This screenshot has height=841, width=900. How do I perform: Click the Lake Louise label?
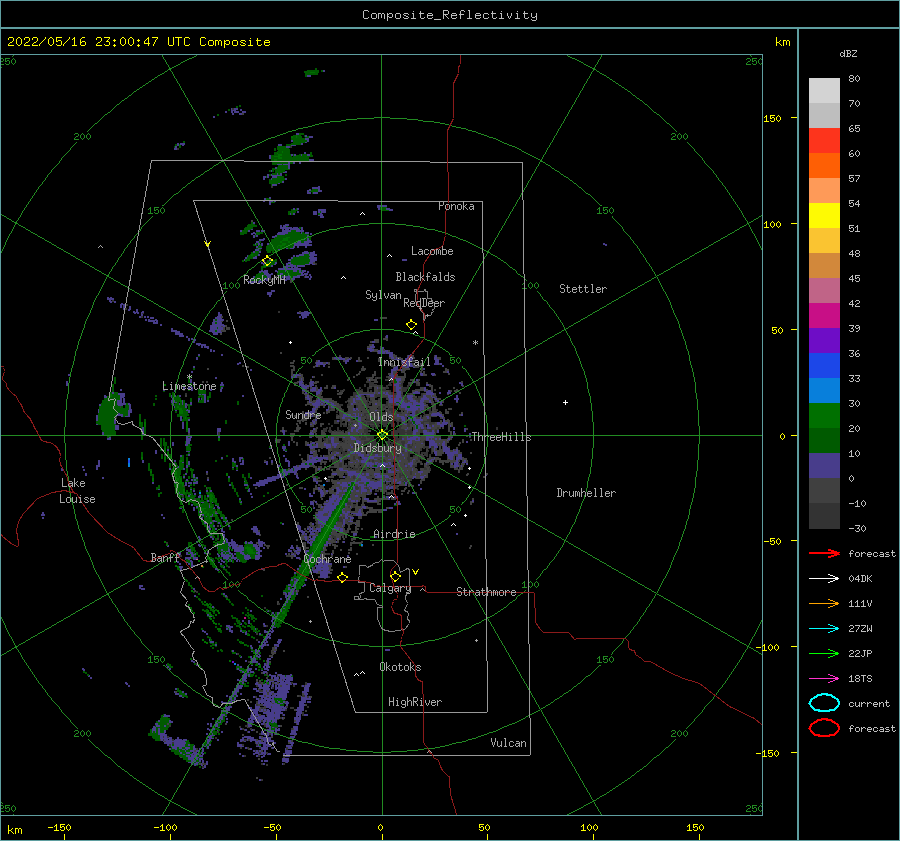pos(77,491)
